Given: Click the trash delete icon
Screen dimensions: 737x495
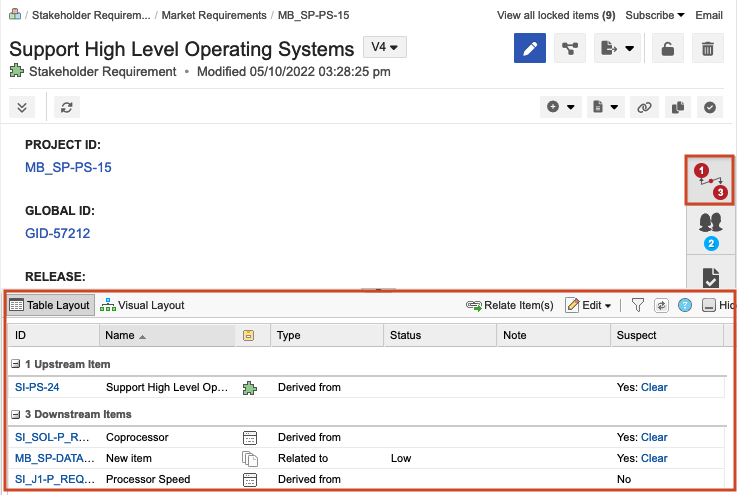Looking at the screenshot, I should (x=707, y=49).
